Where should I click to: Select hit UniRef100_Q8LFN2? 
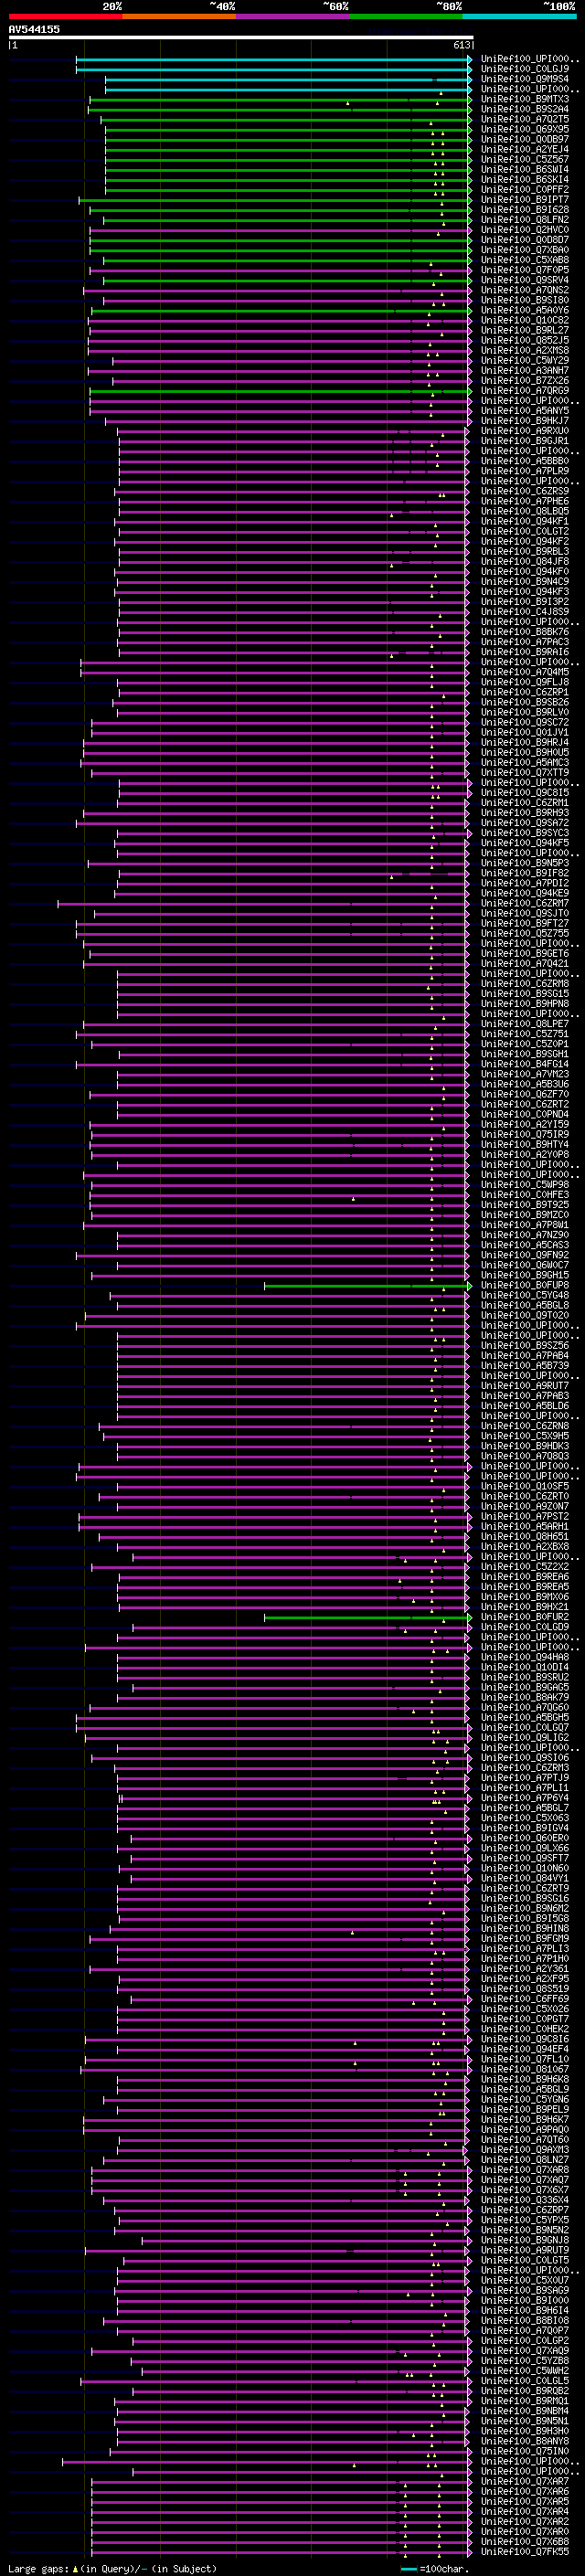[x=525, y=220]
